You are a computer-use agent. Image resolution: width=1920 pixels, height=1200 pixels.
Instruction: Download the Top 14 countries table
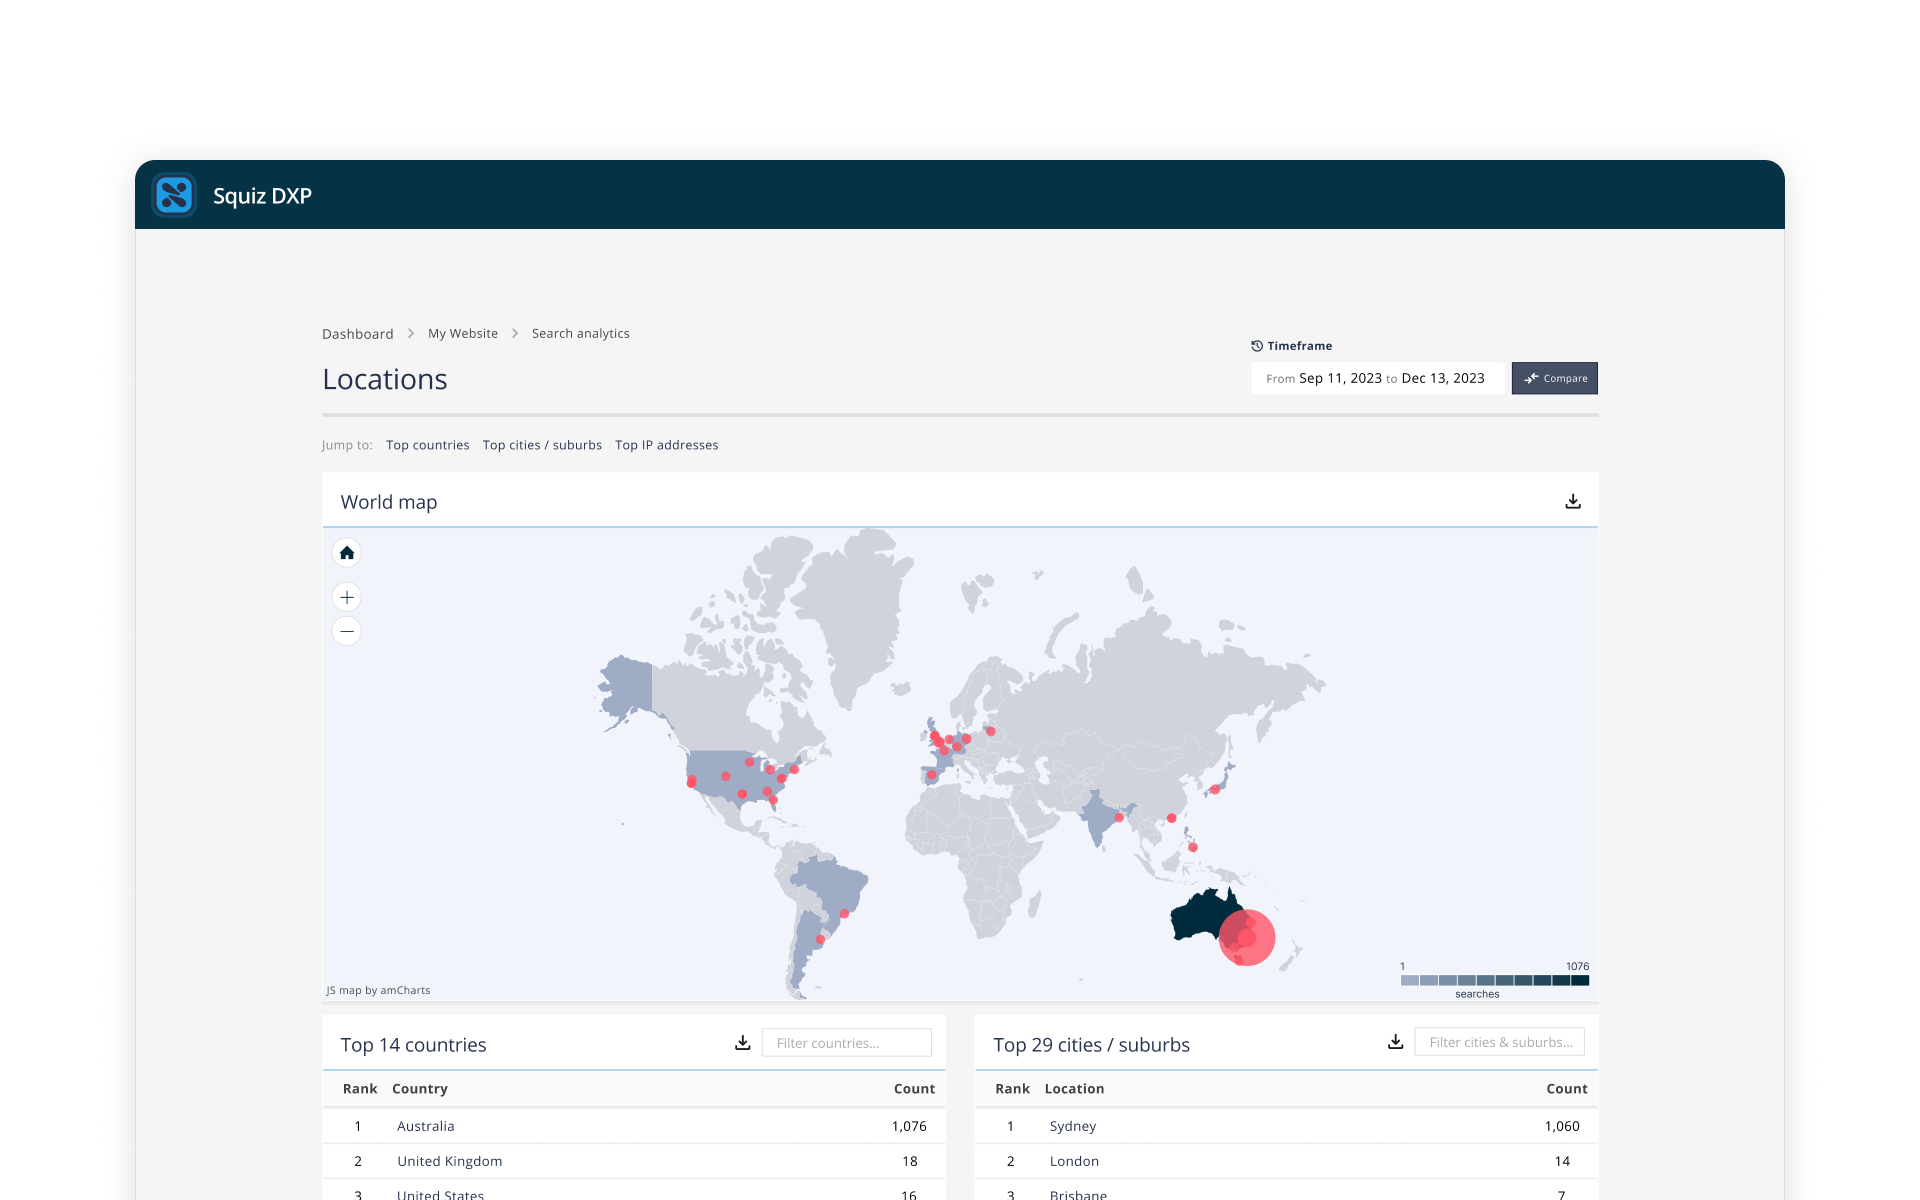[x=743, y=1043]
